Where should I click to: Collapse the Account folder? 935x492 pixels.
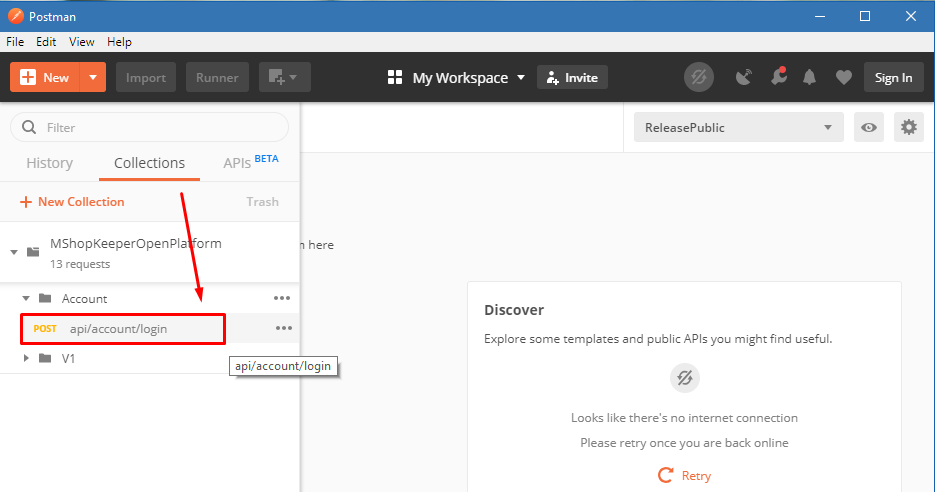[26, 298]
